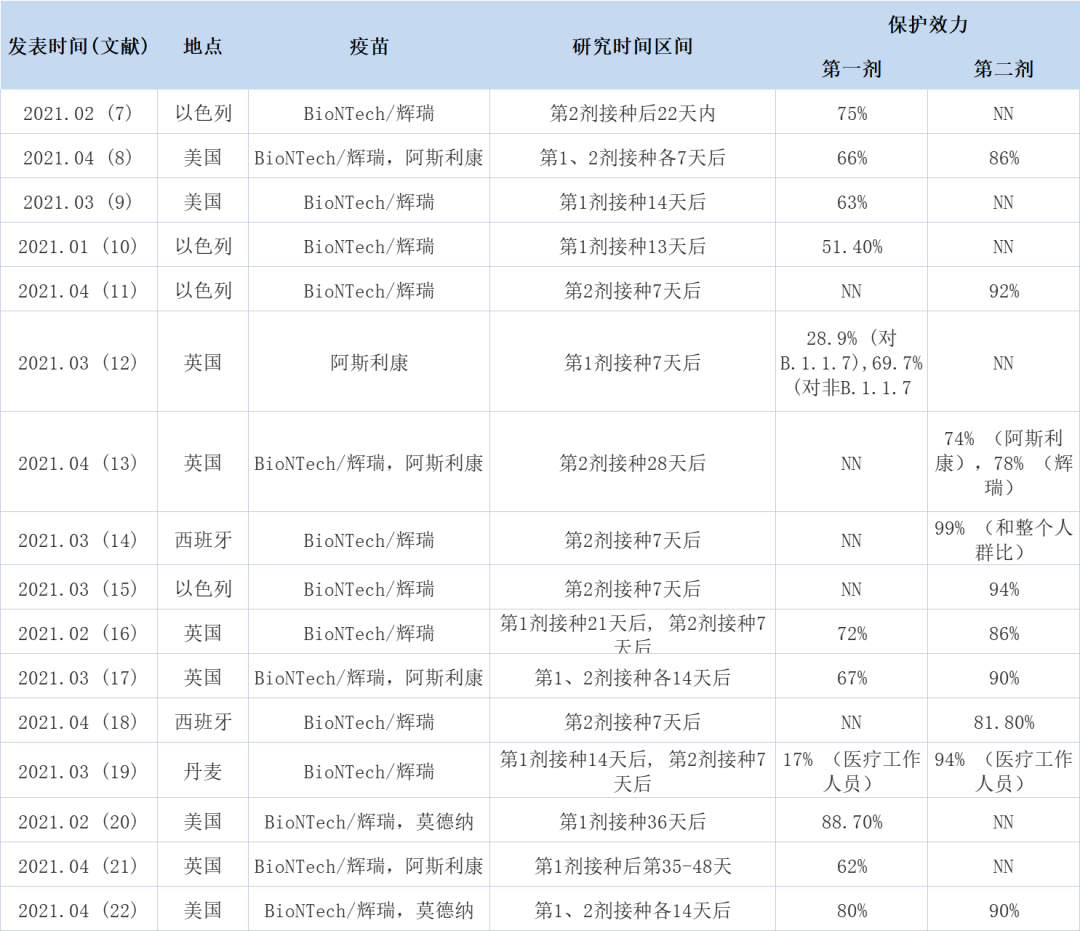Click the cell 2021.01 (10)
The image size is (1080, 931).
[79, 246]
